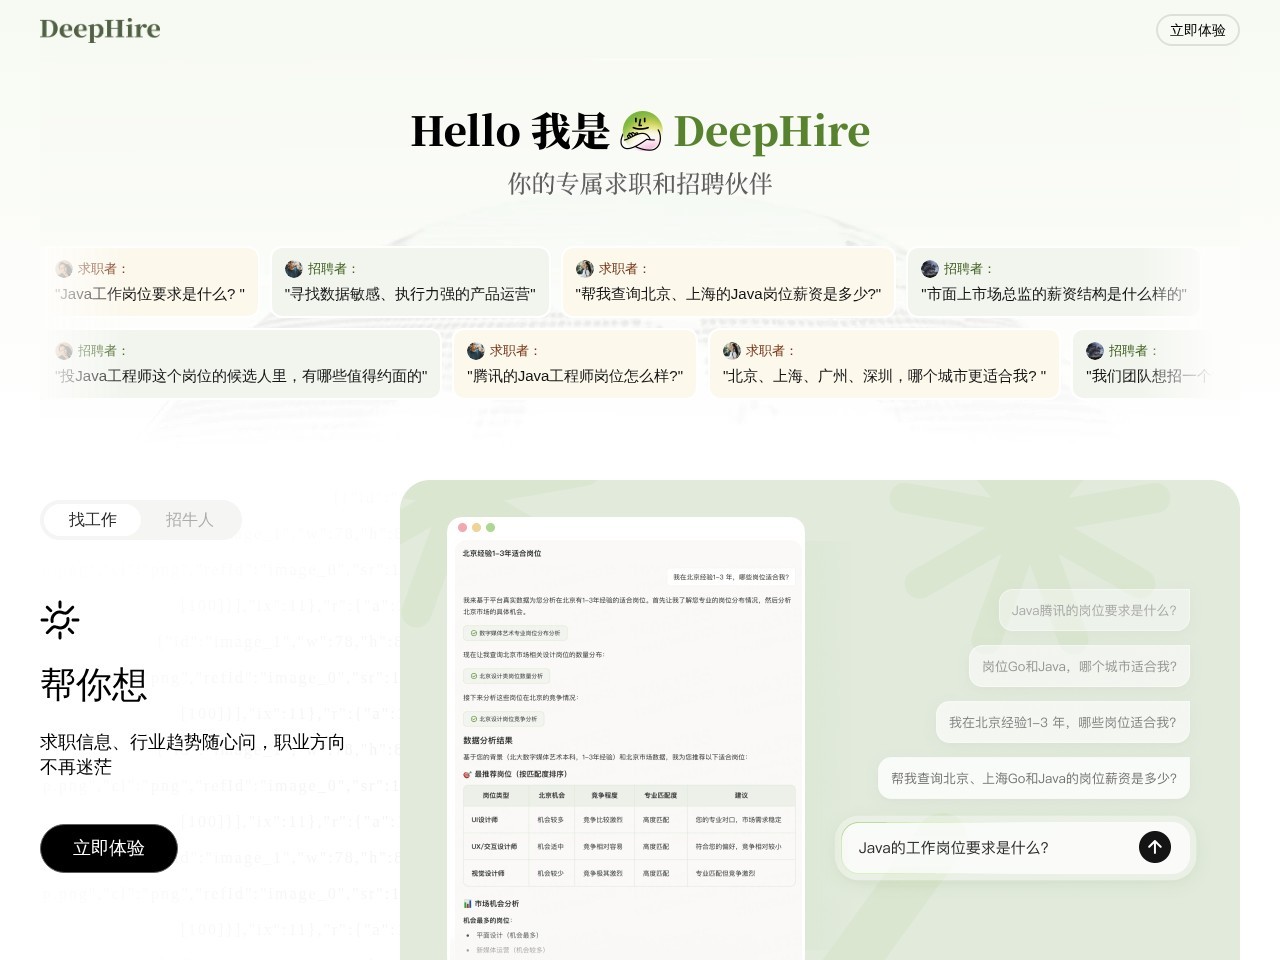Open card "投Java工程师这个岗位的候选人里"
1280x960 pixels.
coord(241,364)
